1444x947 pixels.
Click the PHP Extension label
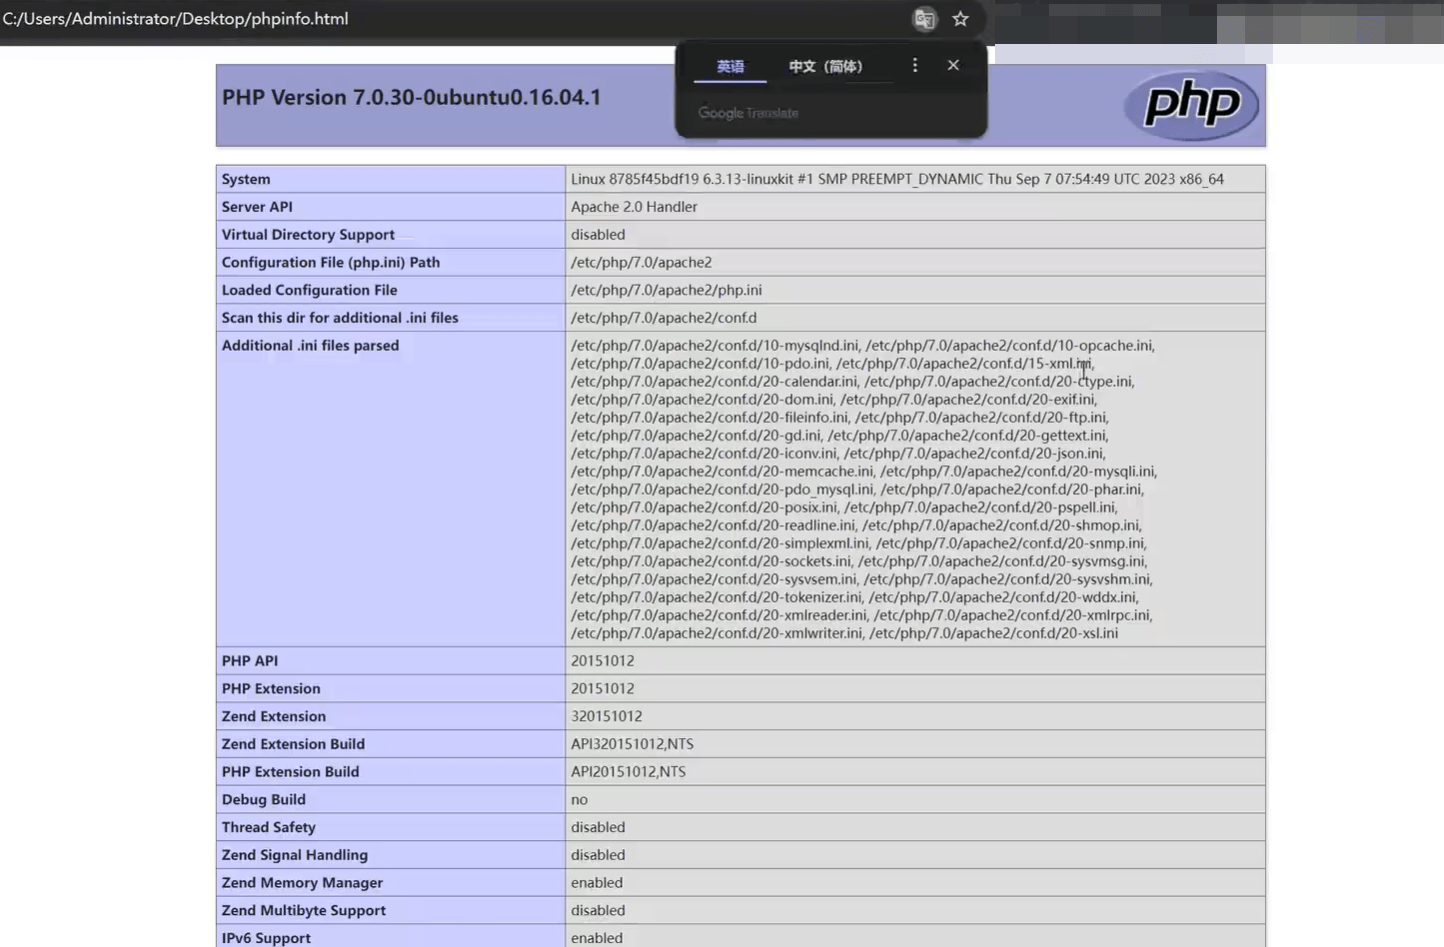tap(271, 689)
